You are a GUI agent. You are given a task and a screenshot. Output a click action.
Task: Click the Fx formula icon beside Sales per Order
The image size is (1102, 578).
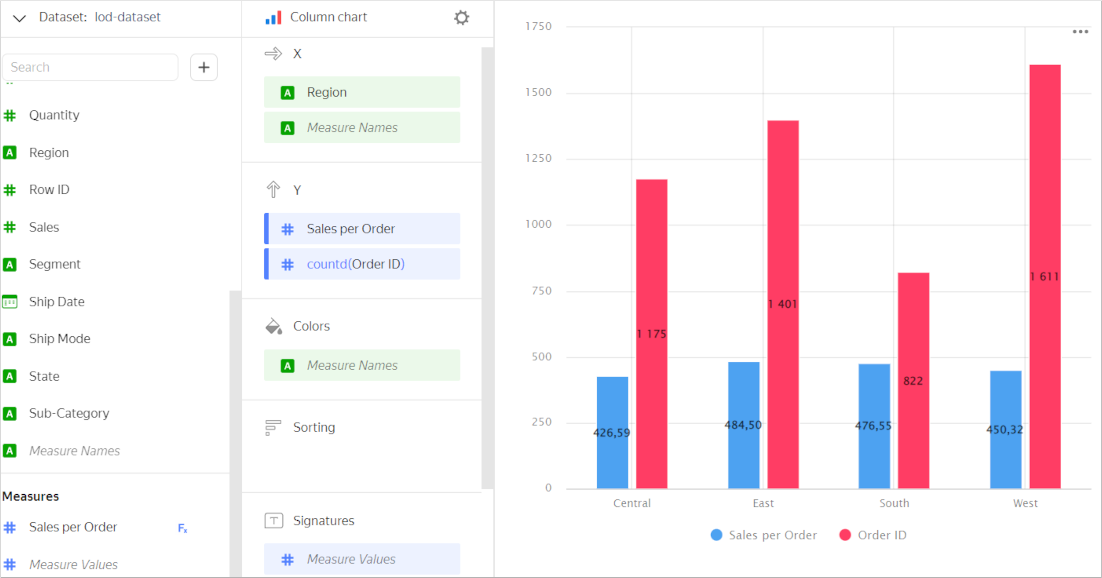tap(182, 528)
